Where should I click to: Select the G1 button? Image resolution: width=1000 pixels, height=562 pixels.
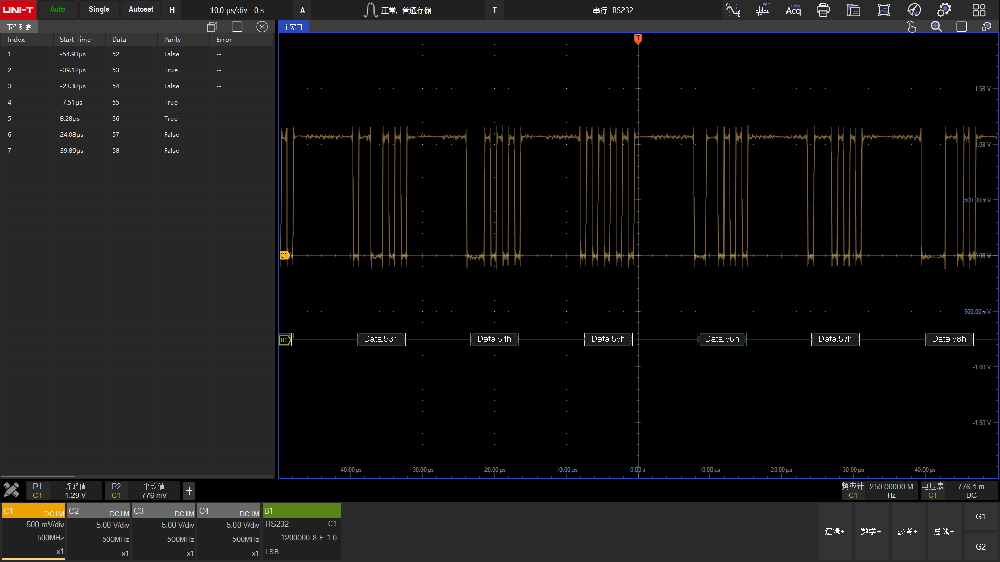(980, 516)
